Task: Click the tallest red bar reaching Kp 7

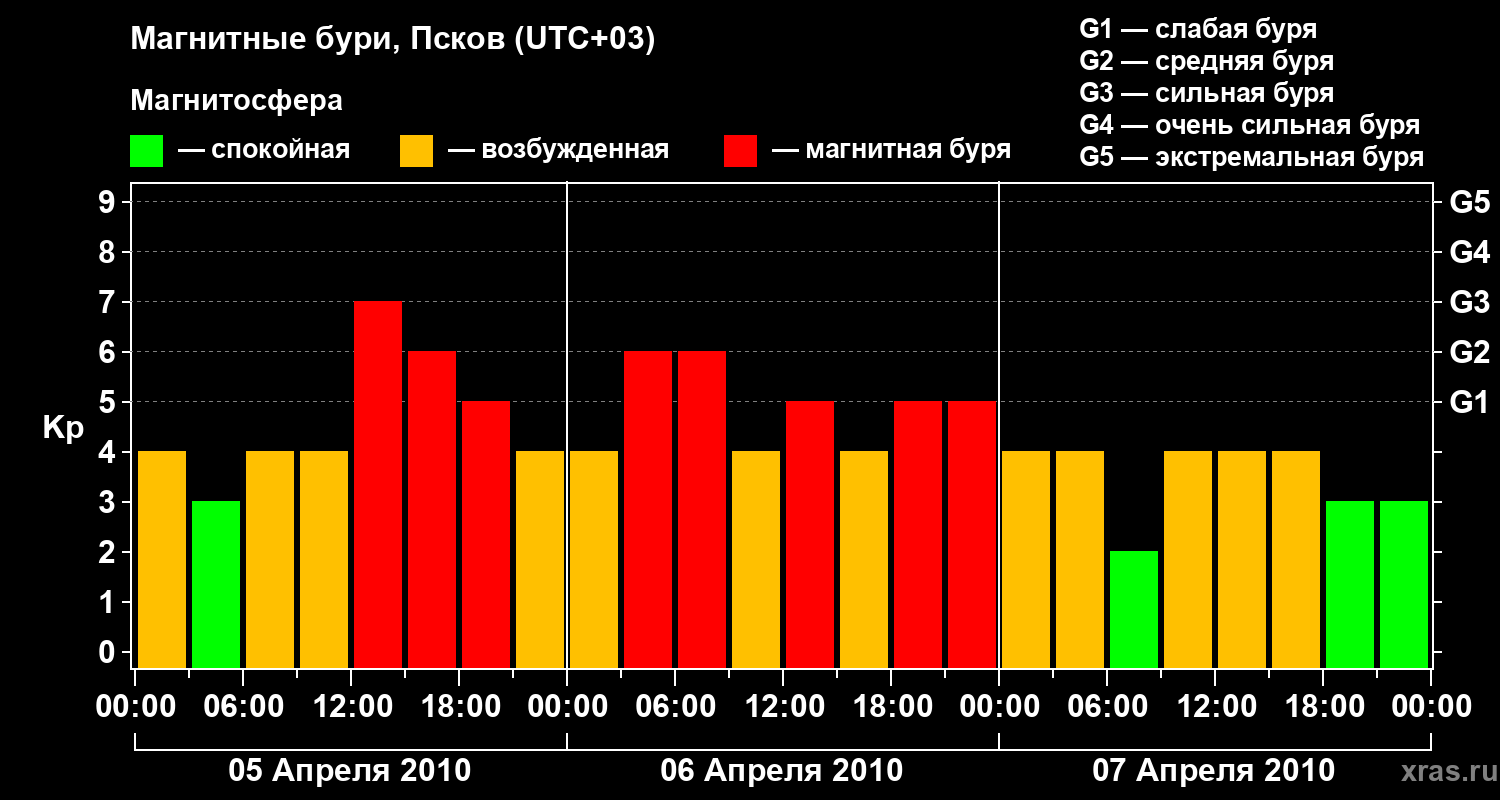Action: (378, 485)
